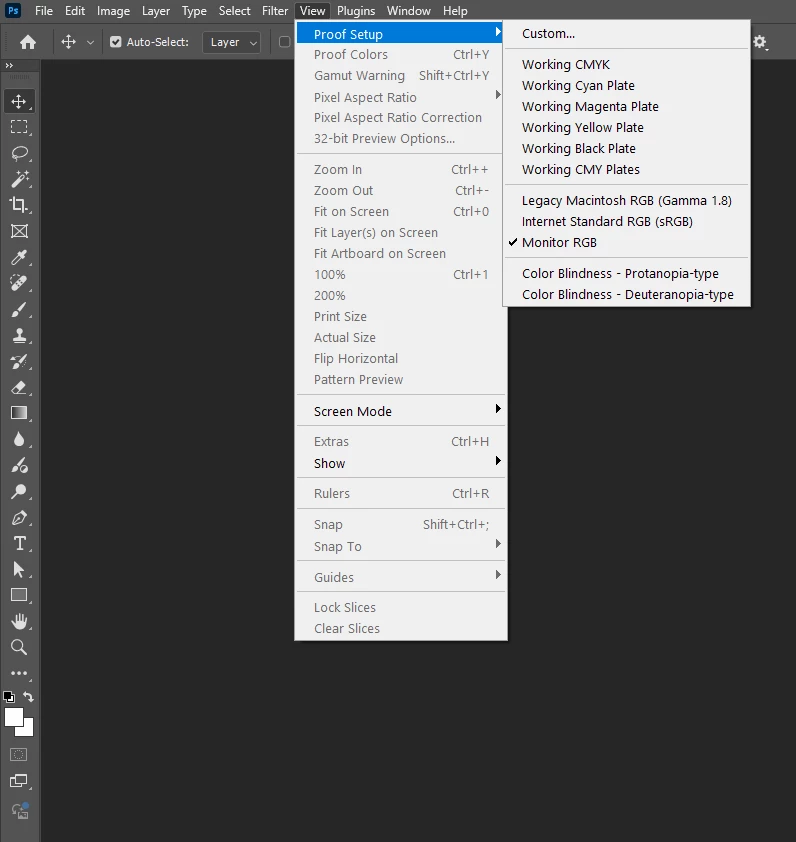Toggle the Auto-Select checkbox
The image size is (796, 842).
point(115,42)
